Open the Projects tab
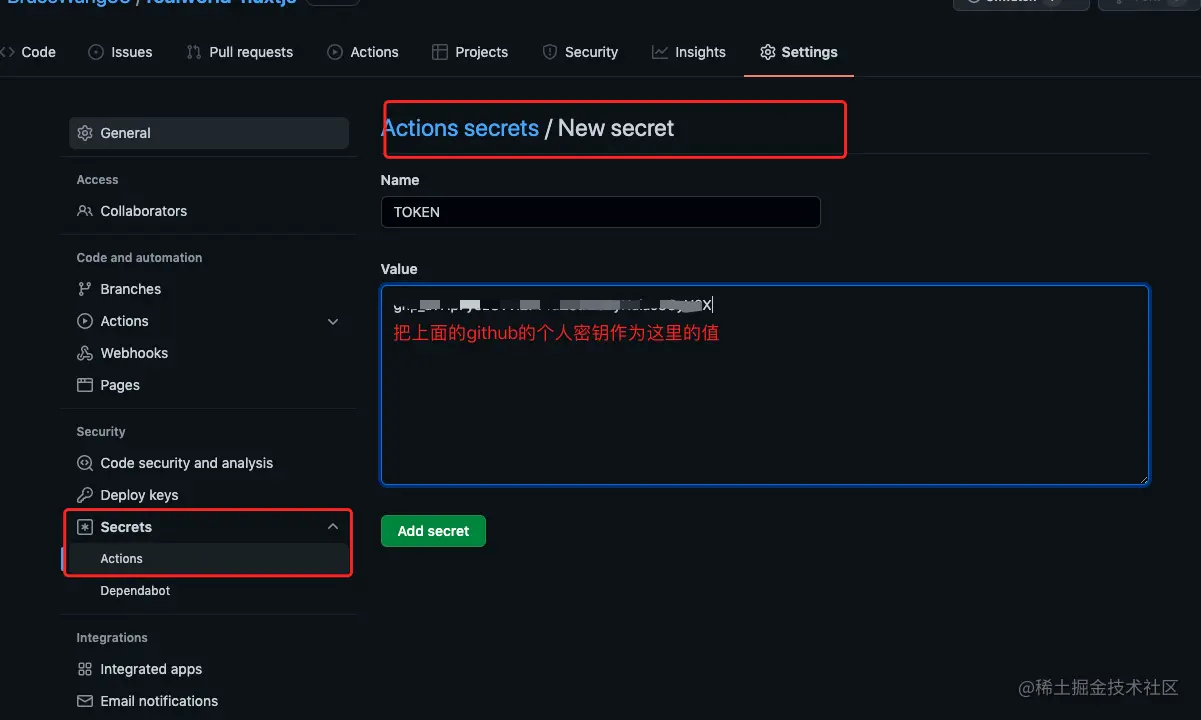Image resolution: width=1201 pixels, height=720 pixels. coord(470,52)
